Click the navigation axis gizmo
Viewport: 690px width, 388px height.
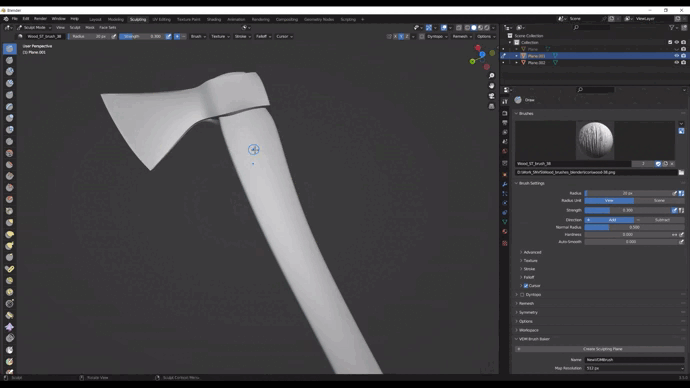(x=482, y=56)
